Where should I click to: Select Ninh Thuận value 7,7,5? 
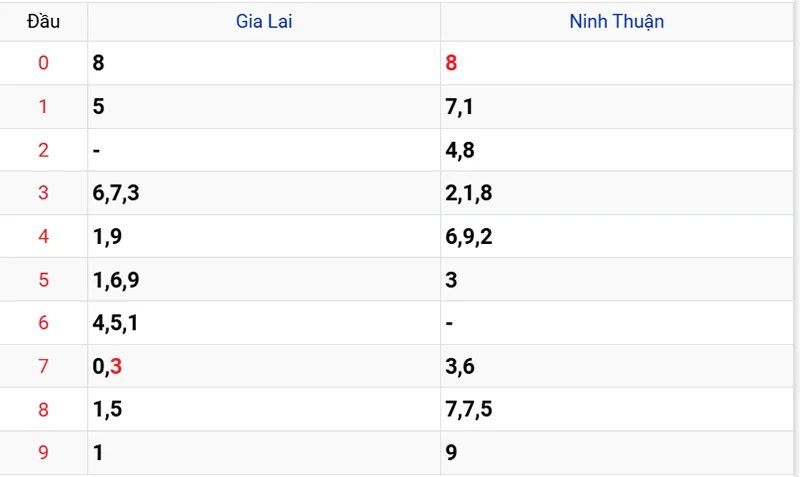(468, 409)
